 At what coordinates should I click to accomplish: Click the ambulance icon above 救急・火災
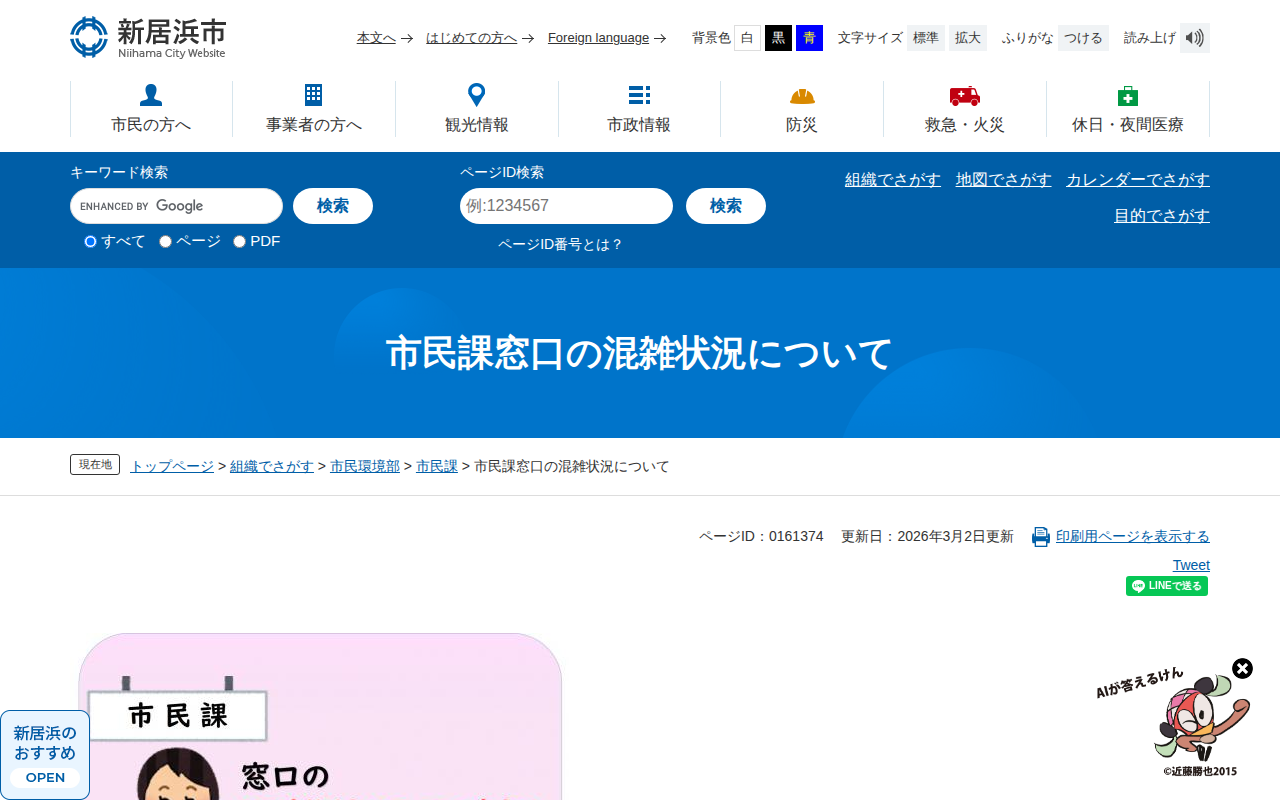tap(965, 96)
